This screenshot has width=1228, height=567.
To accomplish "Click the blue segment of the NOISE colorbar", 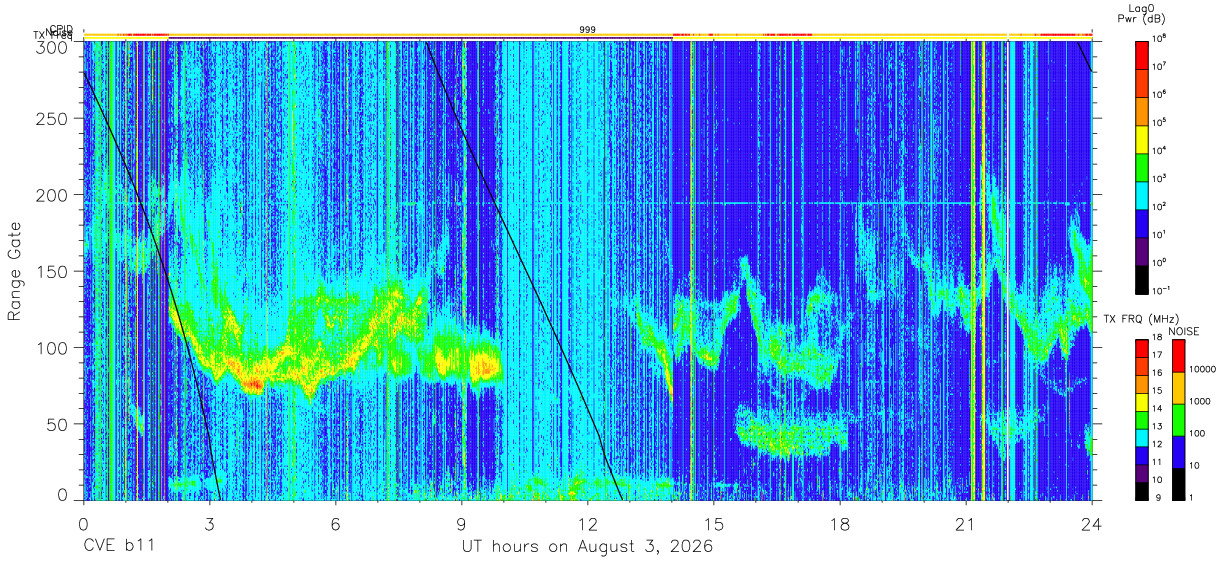I will pyautogui.click(x=1178, y=450).
